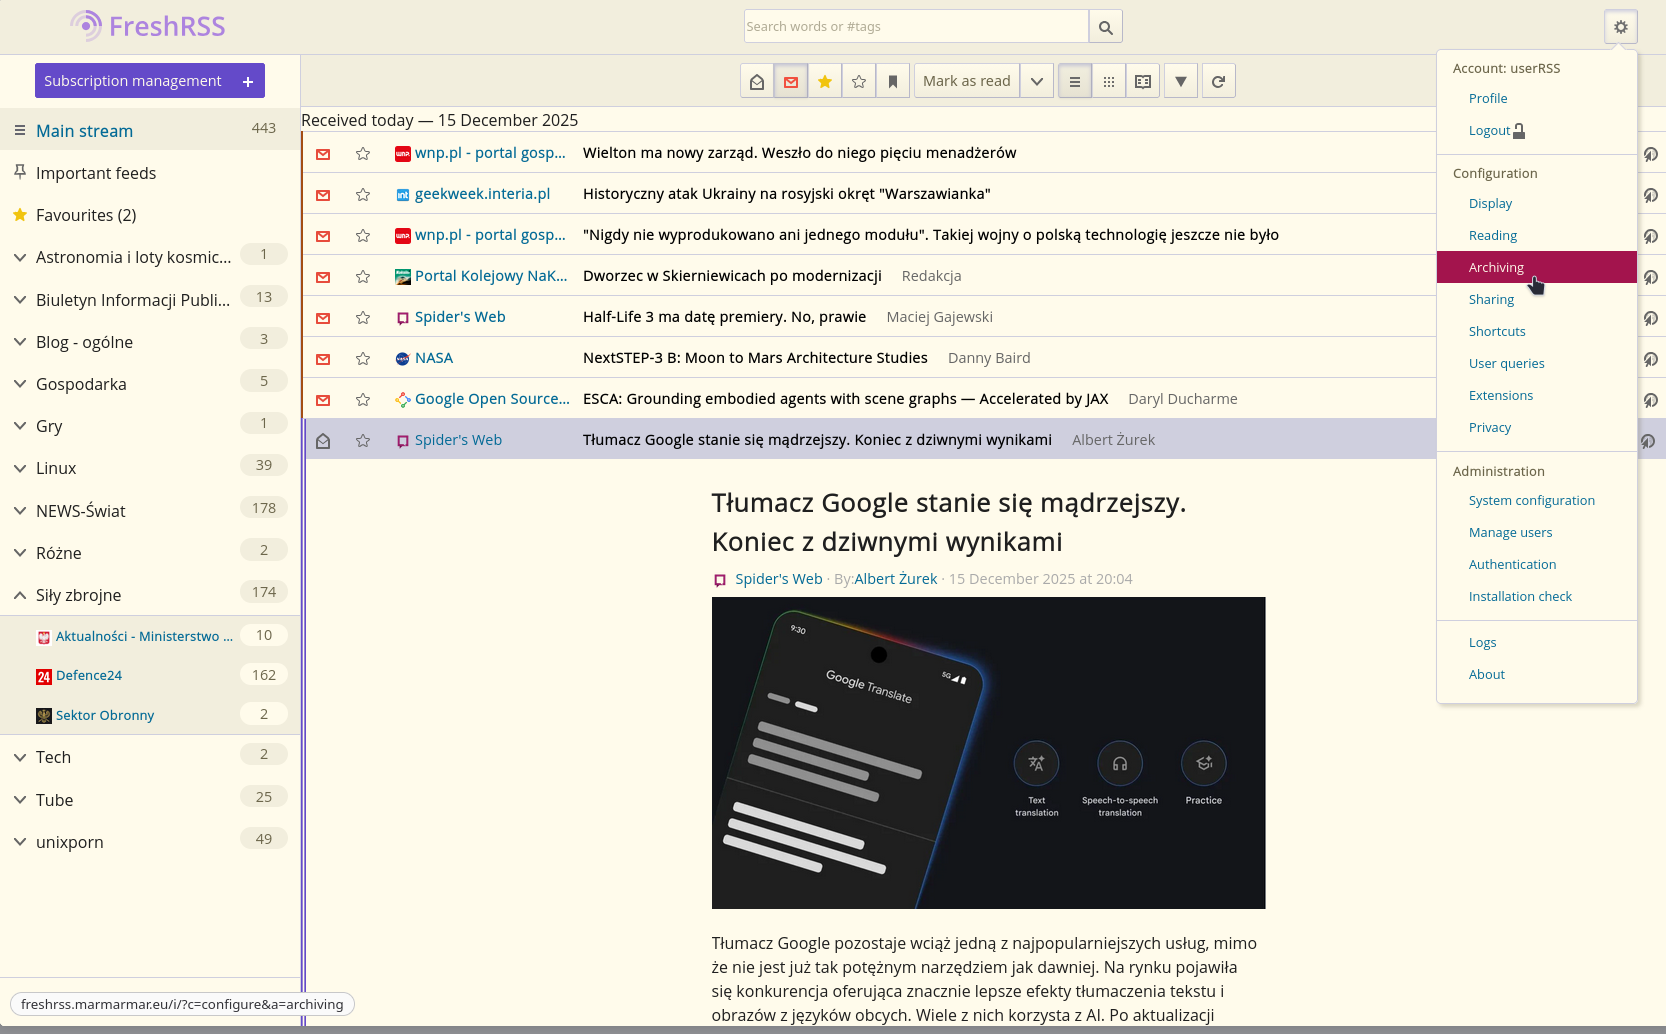Open author Albert Żurek link in article header

[x=896, y=579]
